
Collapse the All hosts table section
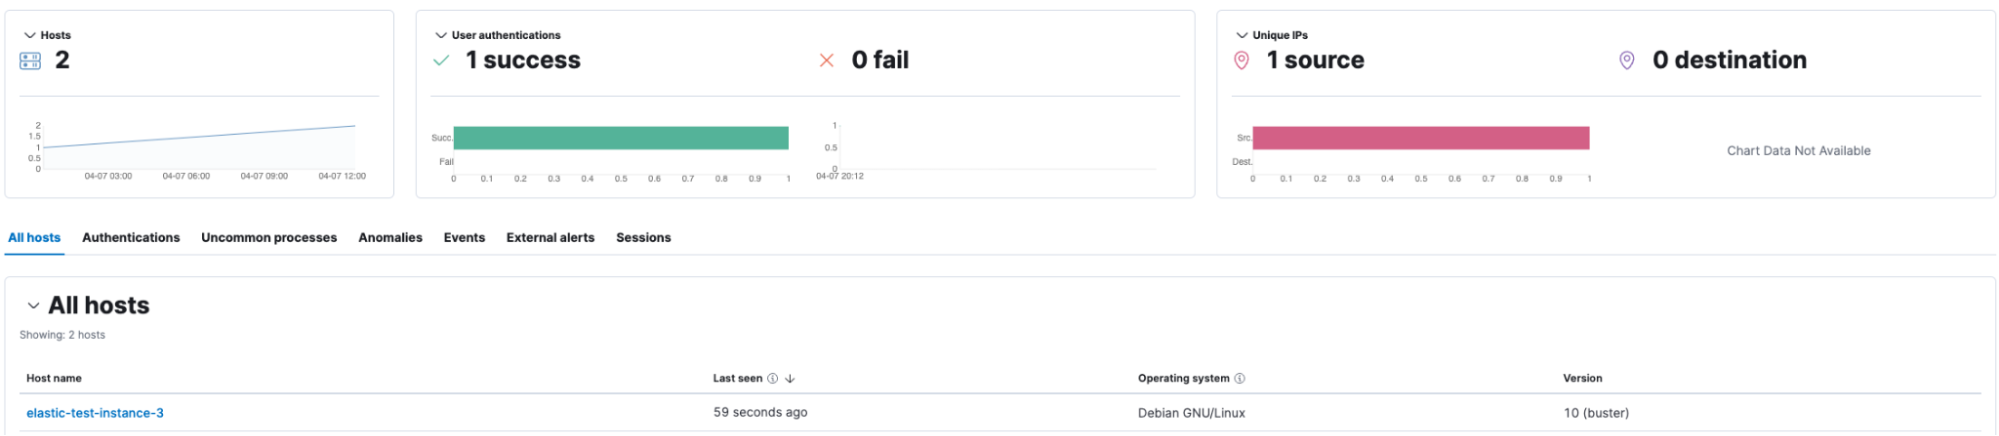[x=34, y=306]
